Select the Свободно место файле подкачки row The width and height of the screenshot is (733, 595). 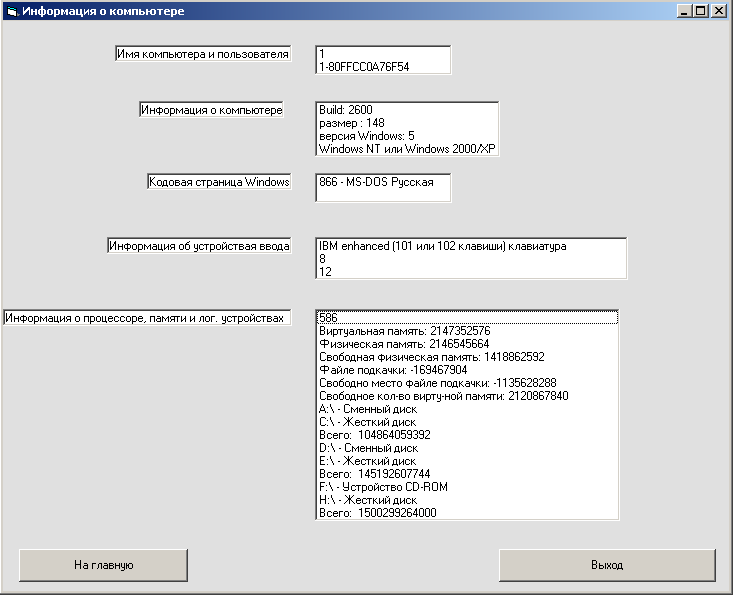pyautogui.click(x=467, y=383)
